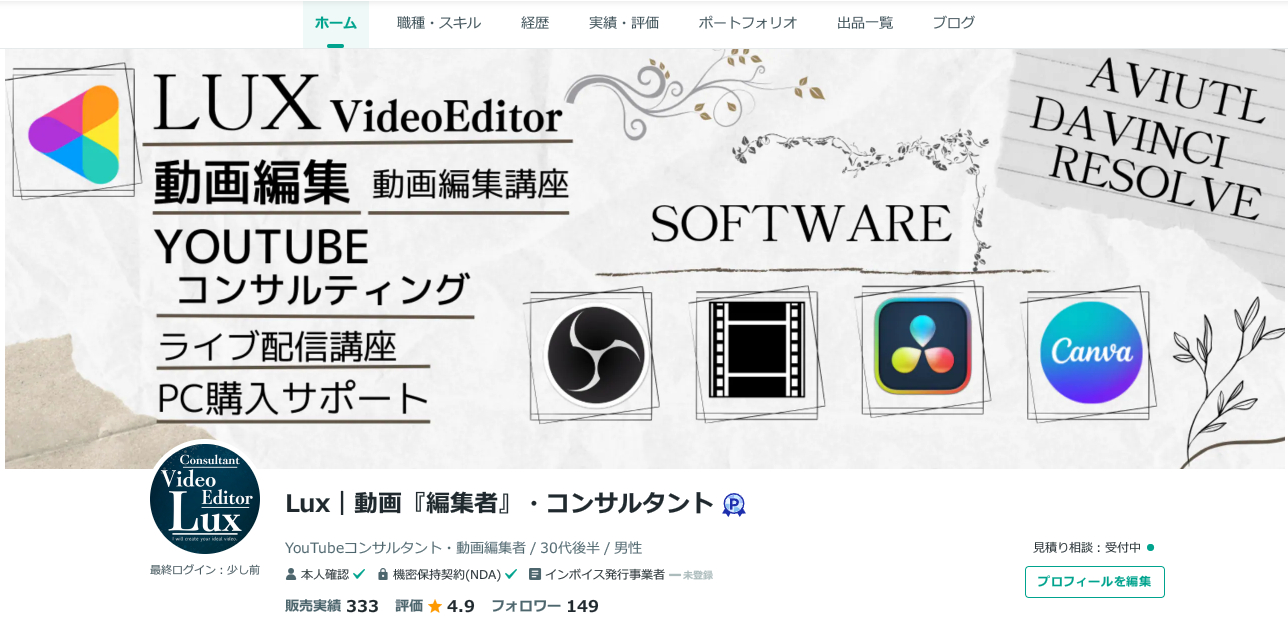Screen dimensions: 1288x634
Task: Open the ポートフォリオ tab
Action: [748, 23]
